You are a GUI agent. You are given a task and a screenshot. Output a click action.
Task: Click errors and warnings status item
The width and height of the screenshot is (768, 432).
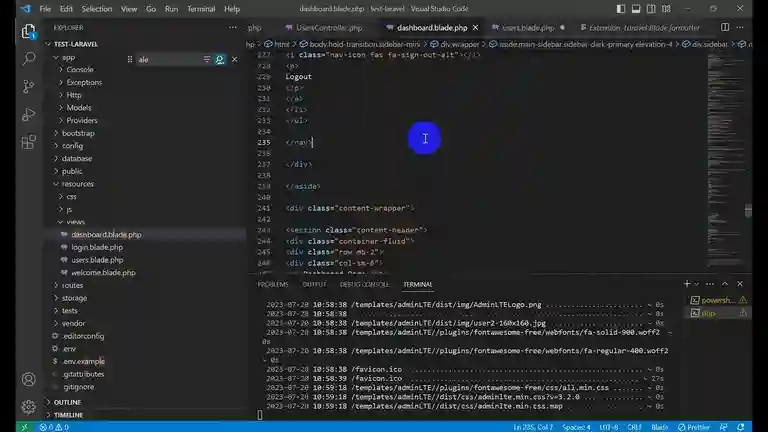(x=54, y=427)
